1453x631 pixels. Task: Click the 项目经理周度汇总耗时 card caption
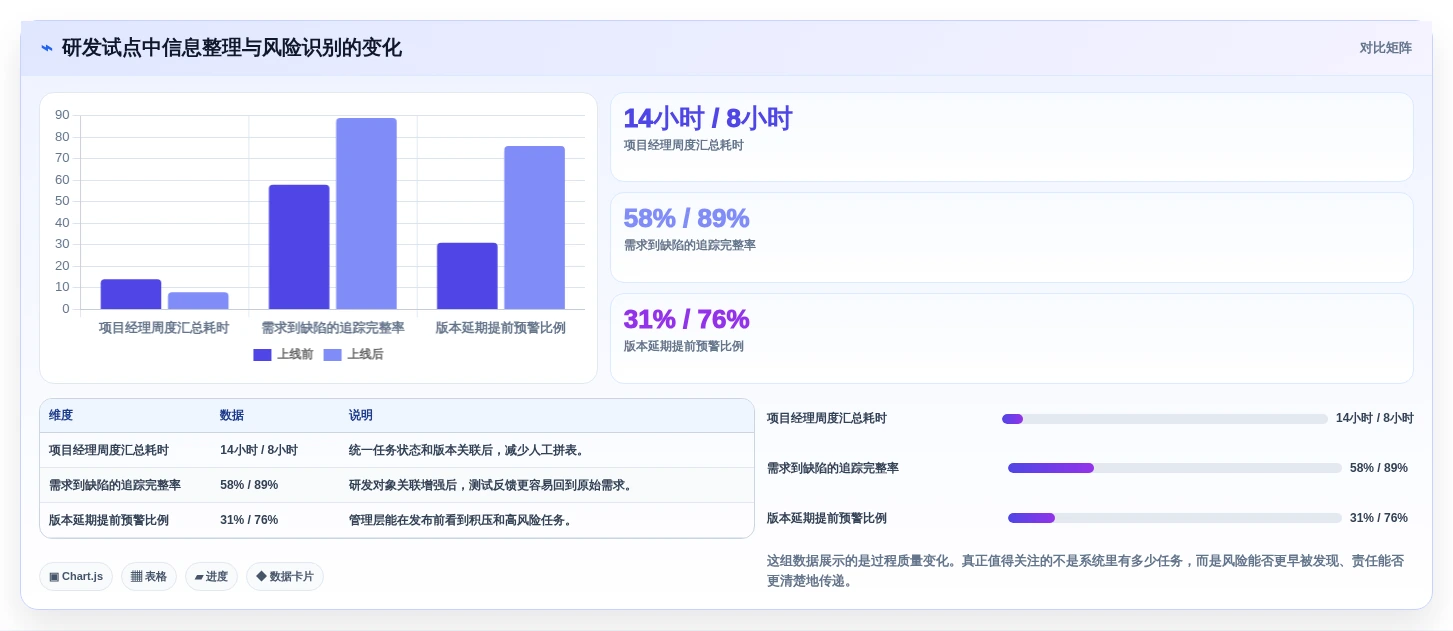[x=684, y=145]
